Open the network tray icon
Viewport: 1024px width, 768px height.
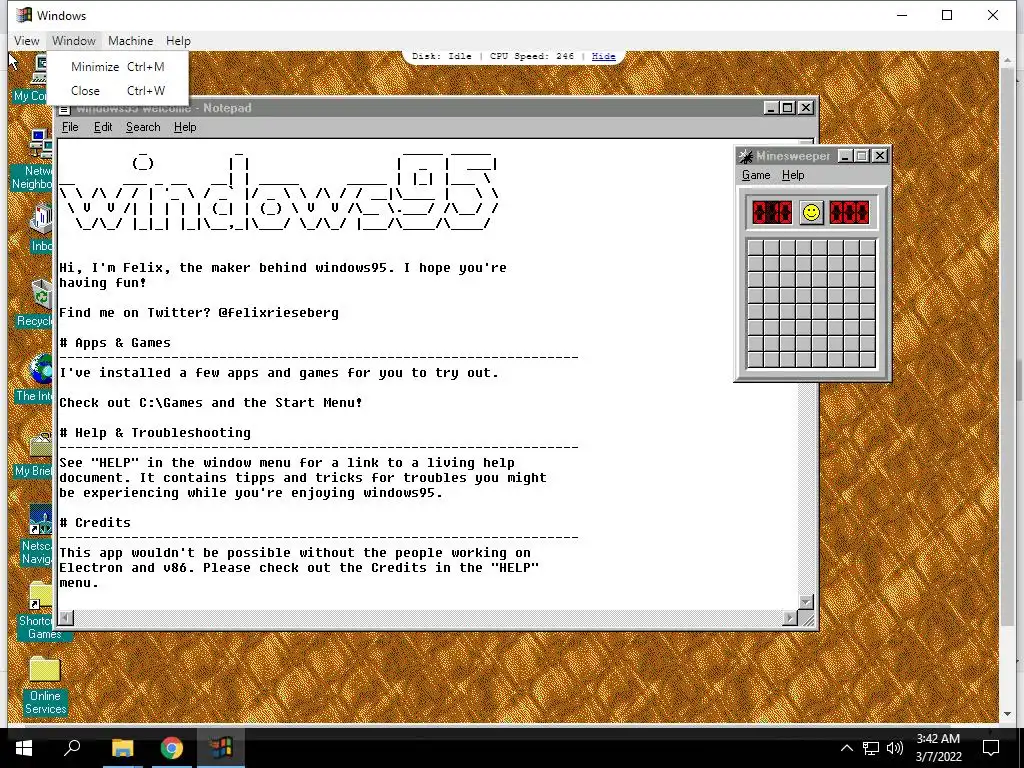[871, 748]
